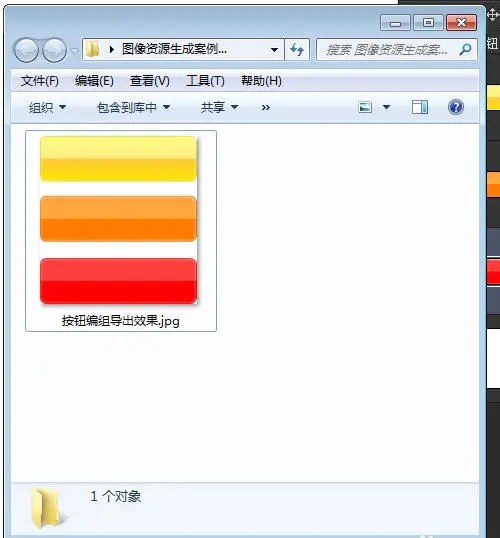Toggle the preview pane
The image size is (500, 538).
point(420,107)
